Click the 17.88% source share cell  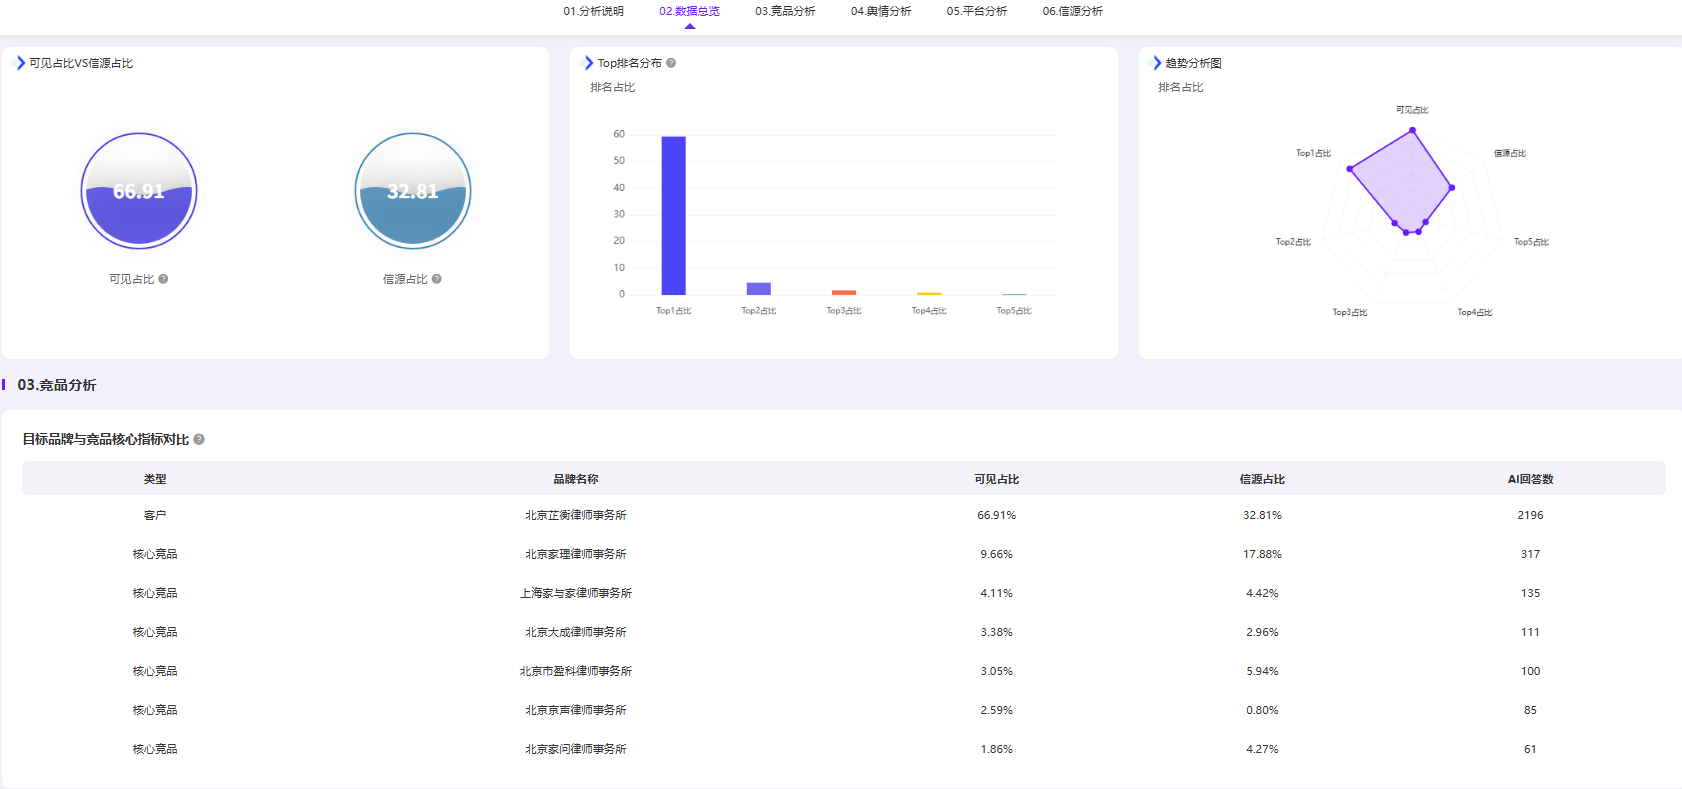[x=1262, y=554]
